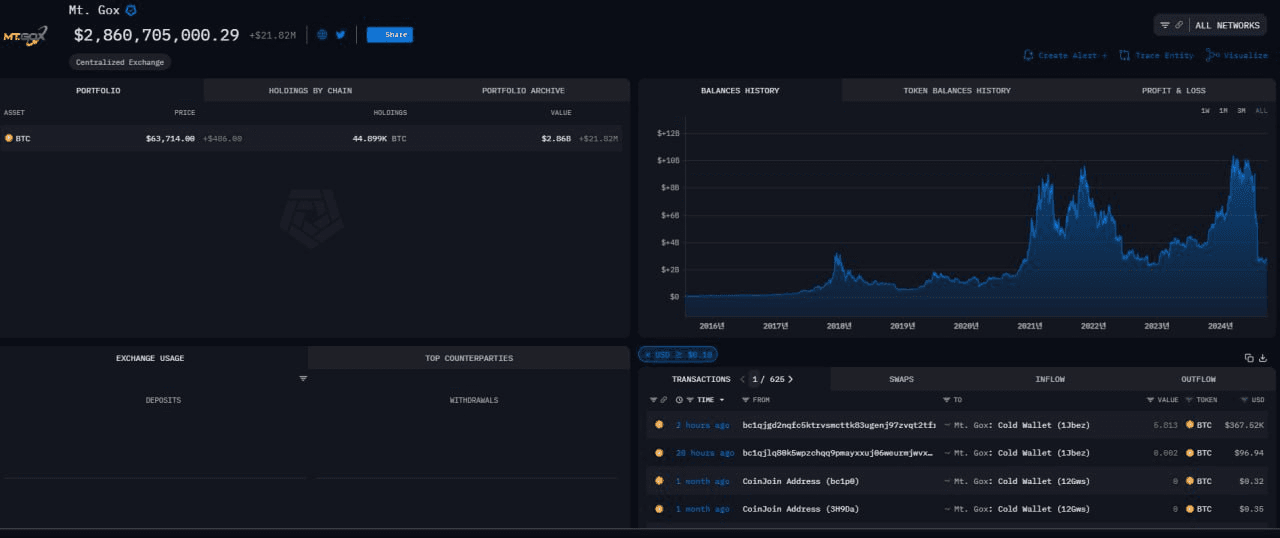
Task: Click the Visualize graph icon
Action: pyautogui.click(x=1213, y=55)
